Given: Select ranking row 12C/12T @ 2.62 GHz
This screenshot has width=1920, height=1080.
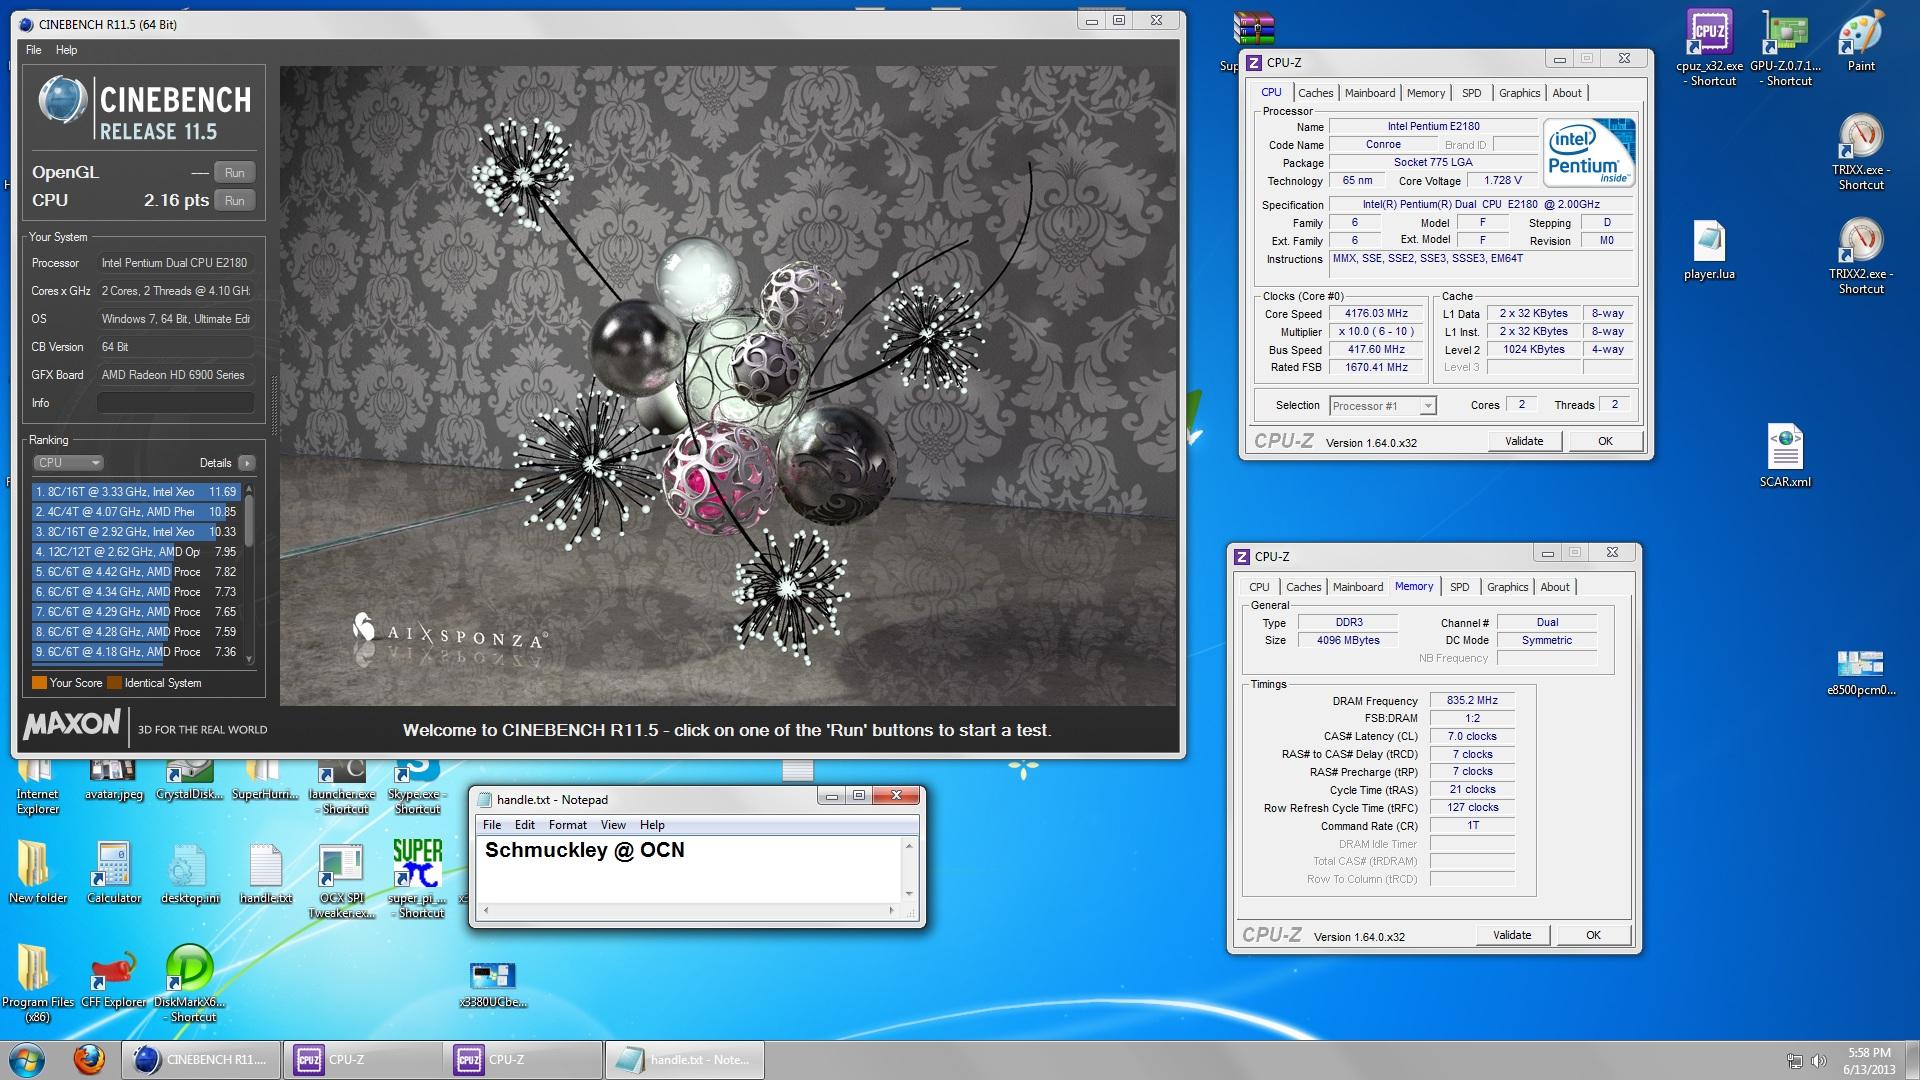Looking at the screenshot, I should pos(136,552).
